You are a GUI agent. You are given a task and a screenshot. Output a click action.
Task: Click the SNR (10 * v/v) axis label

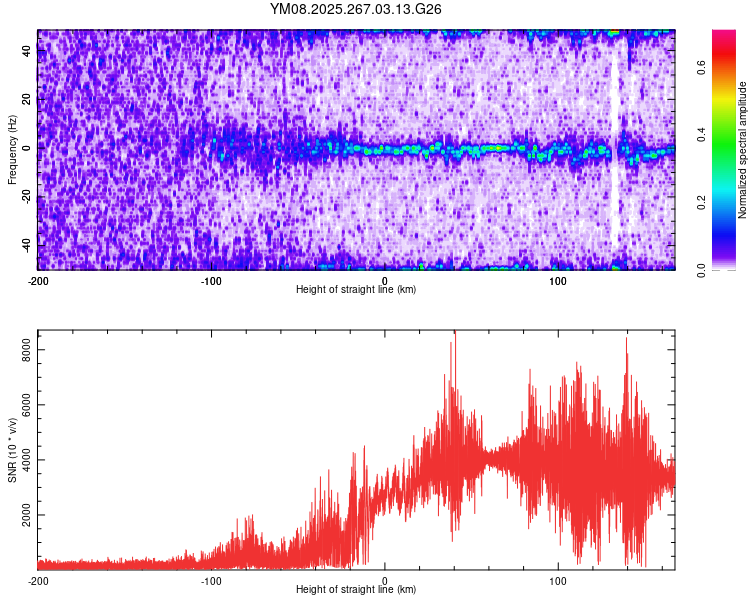tap(12, 450)
